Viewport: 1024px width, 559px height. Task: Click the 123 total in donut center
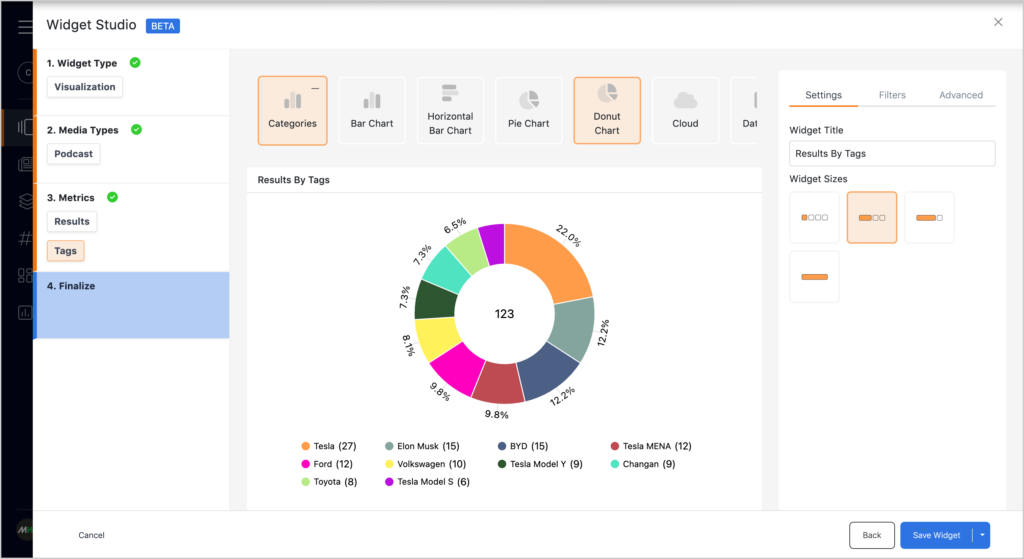[504, 313]
